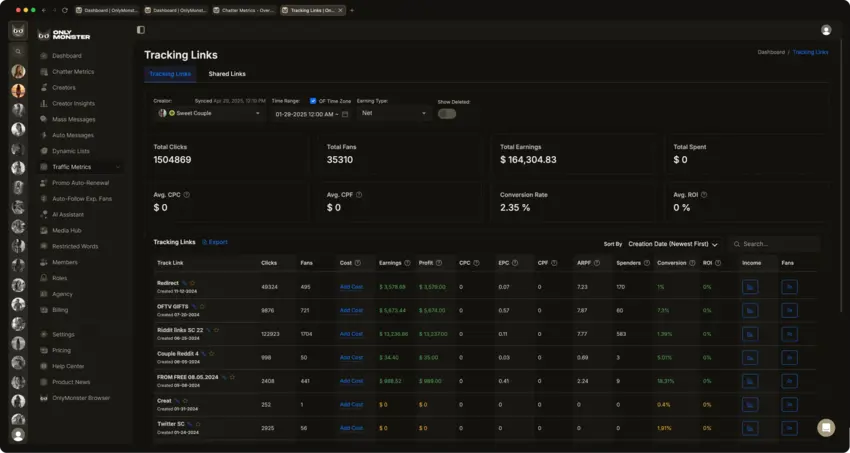
Task: Click the Avg. CPC help icon
Action: click(x=186, y=195)
